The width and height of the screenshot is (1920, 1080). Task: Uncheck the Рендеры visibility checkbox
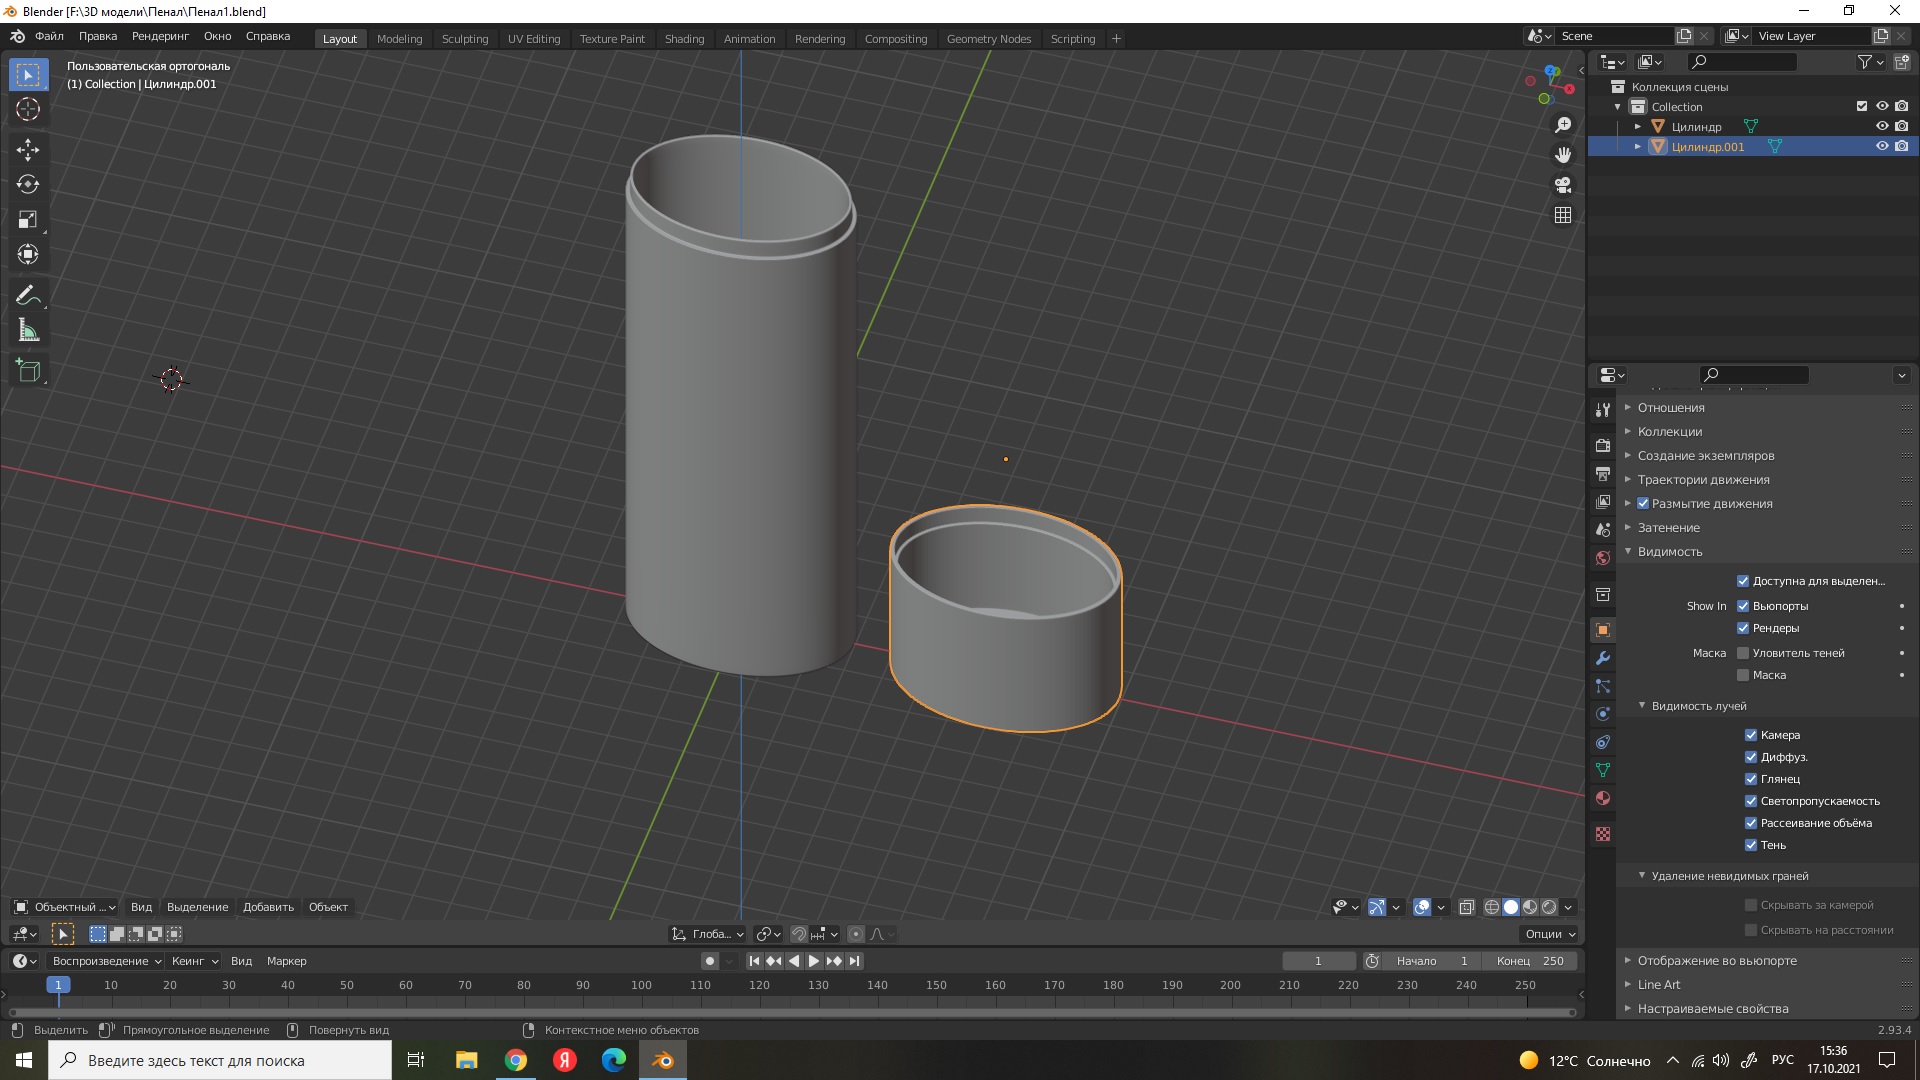click(x=1743, y=628)
